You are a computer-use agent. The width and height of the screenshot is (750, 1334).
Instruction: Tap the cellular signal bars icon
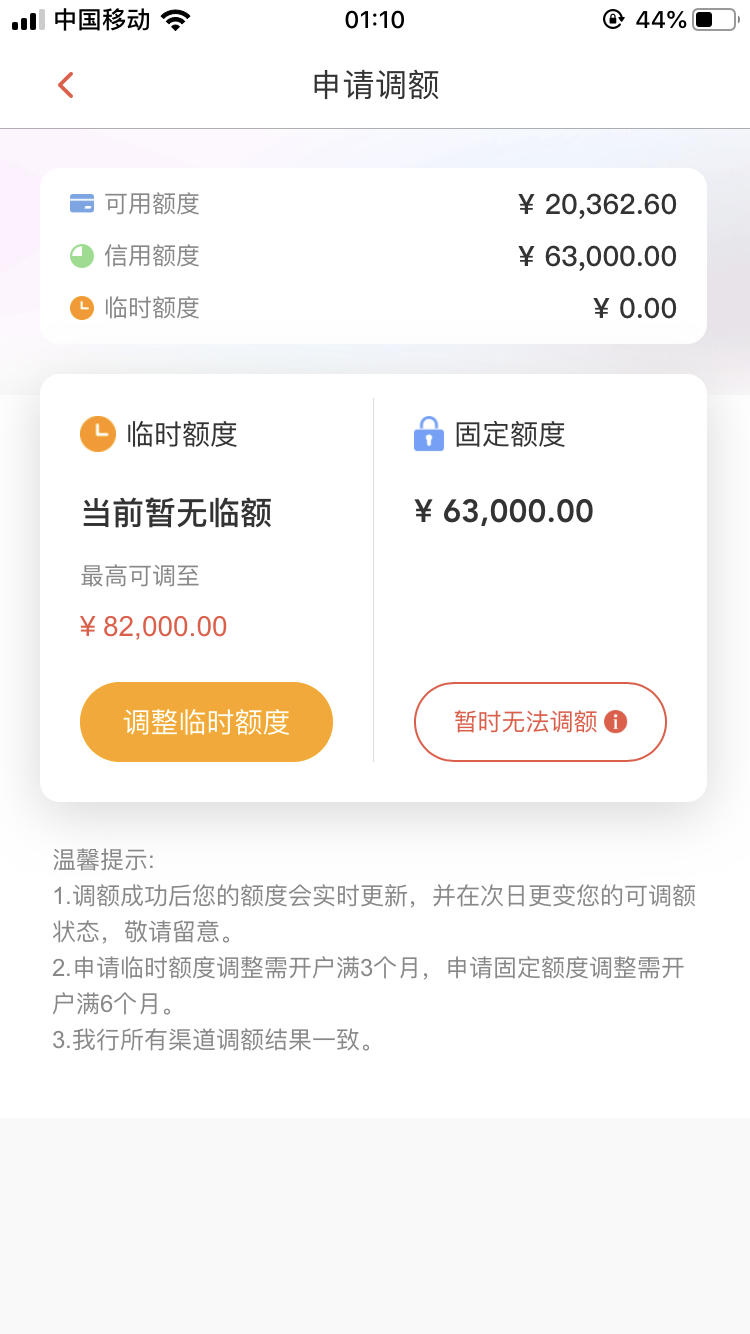pos(28,20)
